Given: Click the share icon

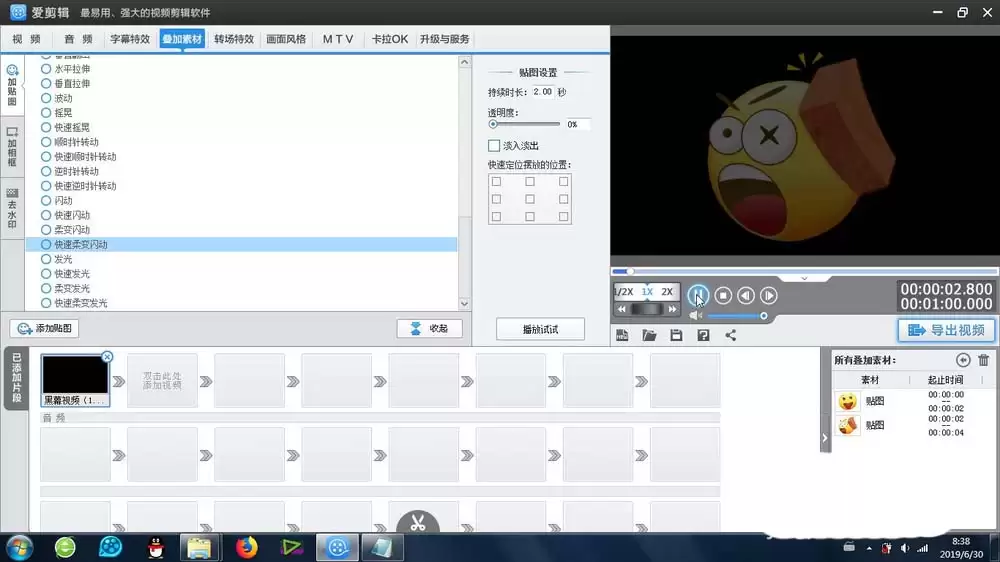Looking at the screenshot, I should point(731,335).
